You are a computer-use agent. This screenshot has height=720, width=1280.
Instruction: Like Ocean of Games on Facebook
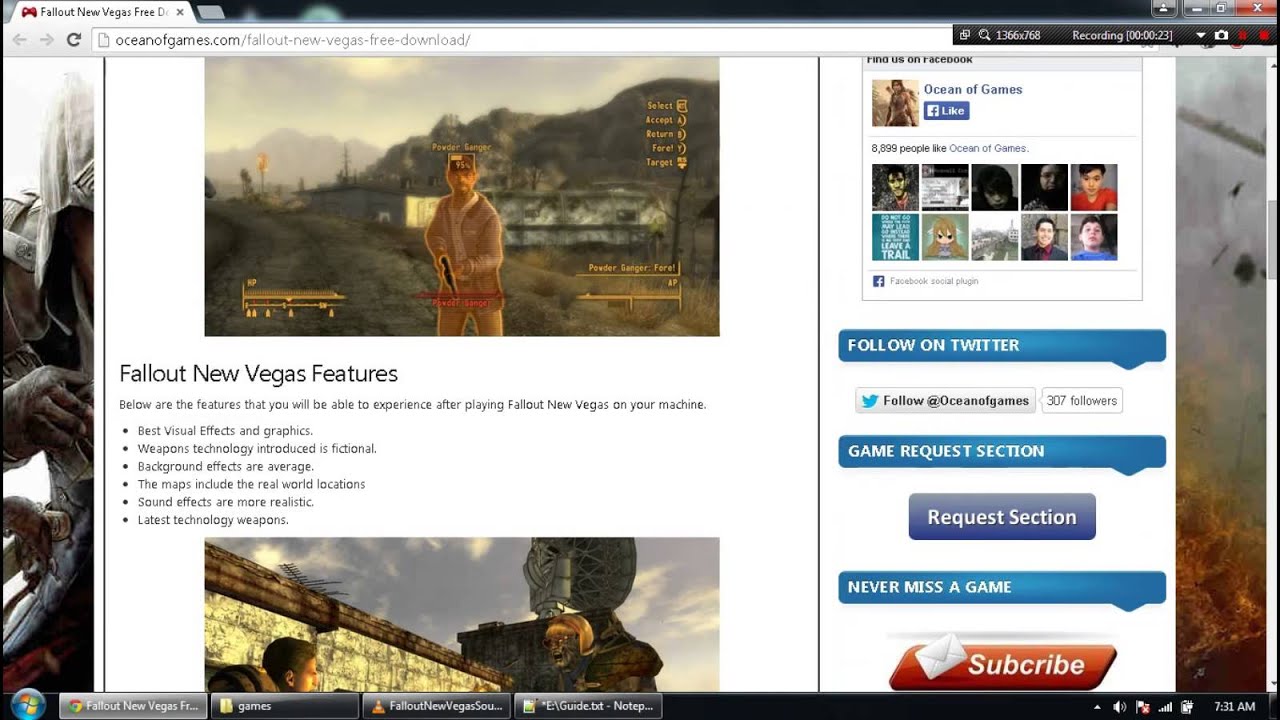click(946, 111)
